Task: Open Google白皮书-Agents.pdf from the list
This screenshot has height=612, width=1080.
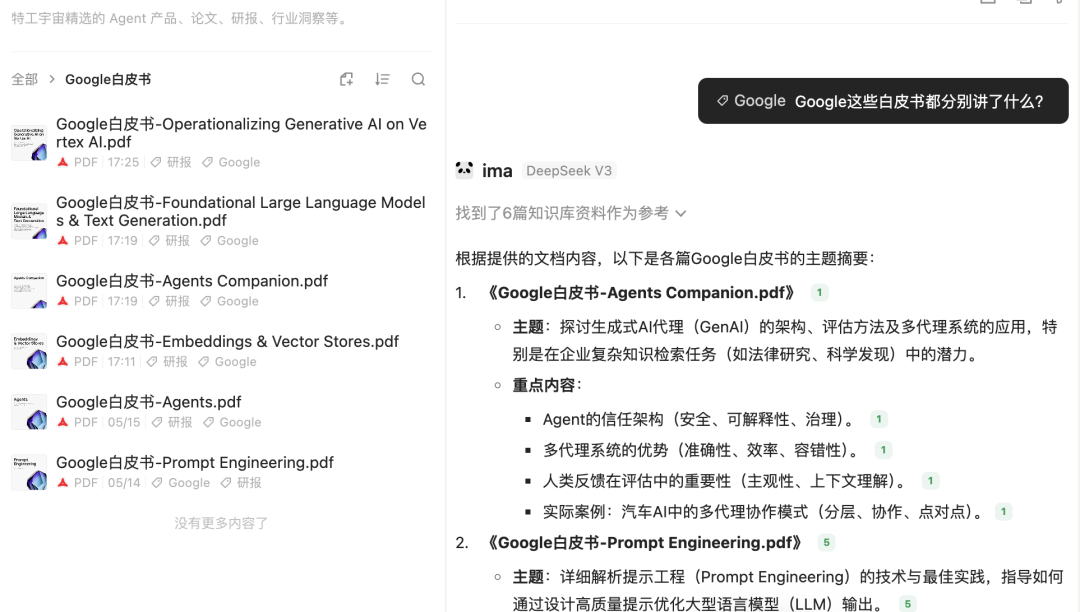Action: point(149,402)
